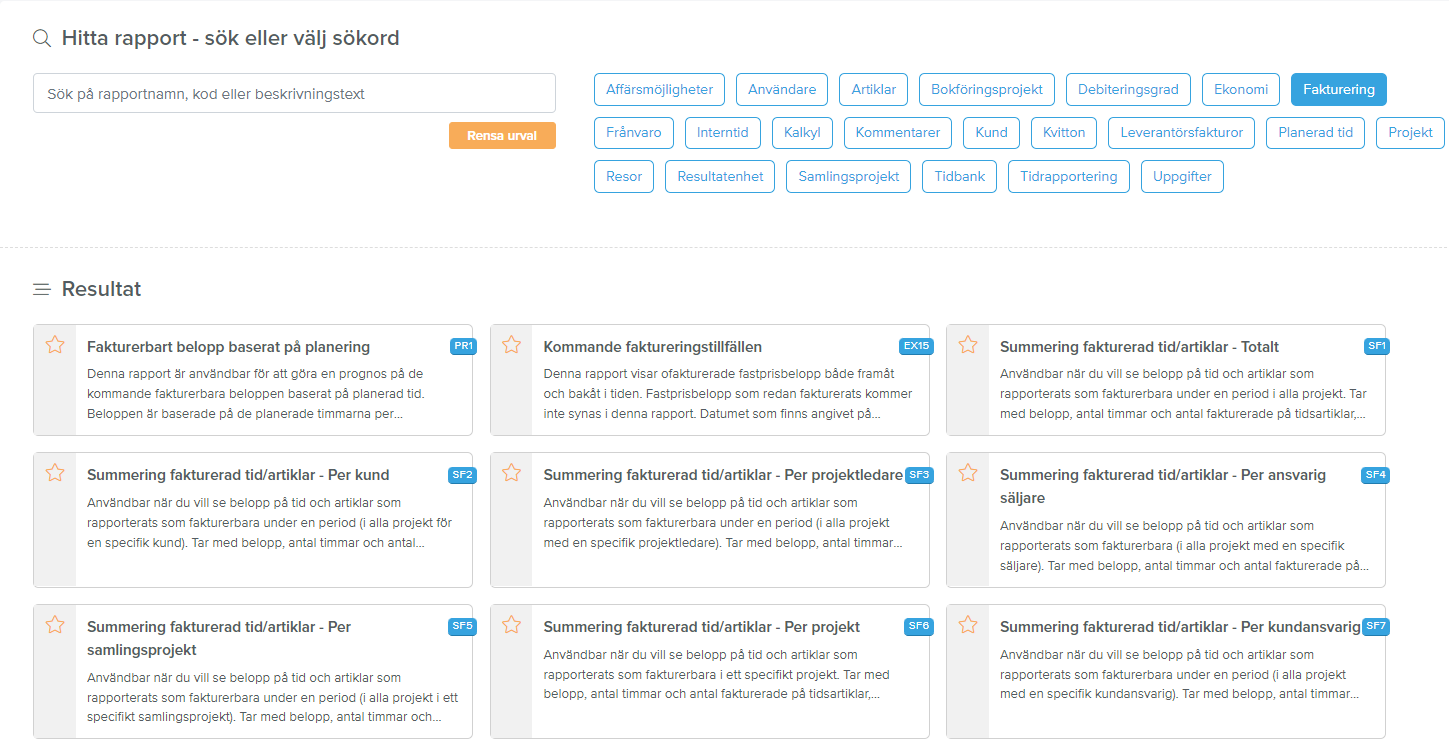Filter by the Resultatenhet keyword

point(720,176)
